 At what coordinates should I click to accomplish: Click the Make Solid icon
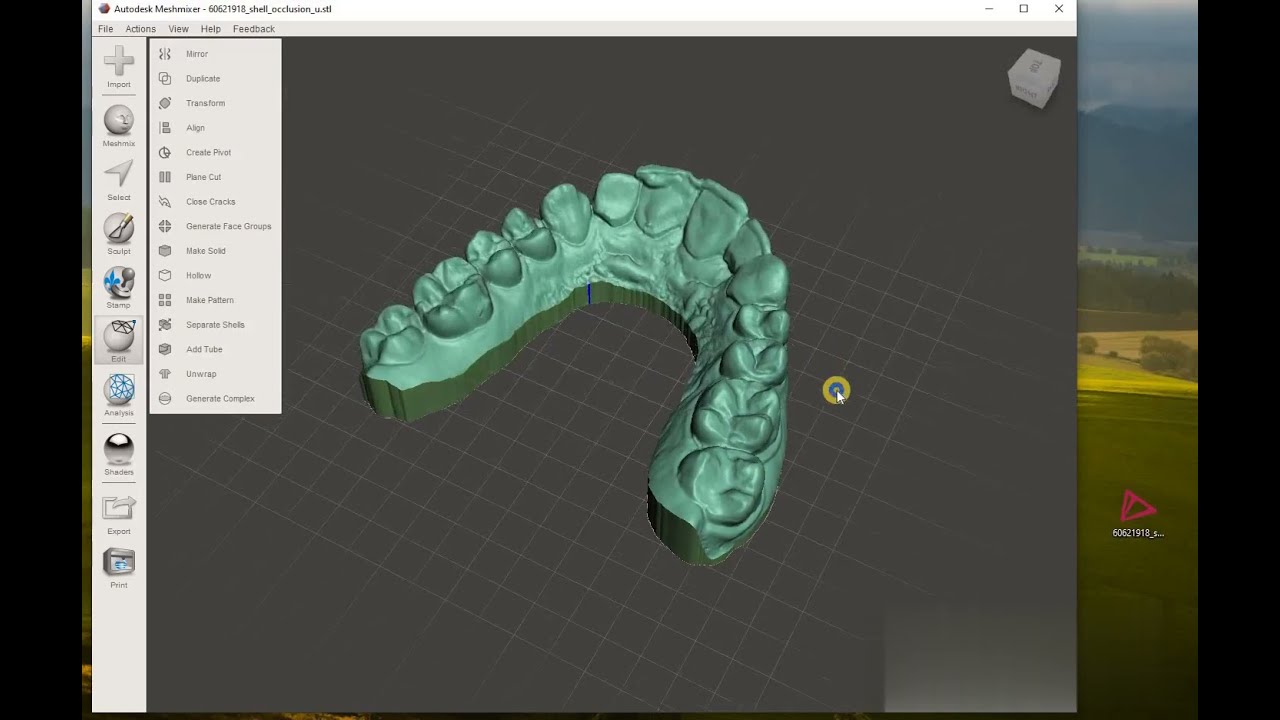tap(165, 251)
